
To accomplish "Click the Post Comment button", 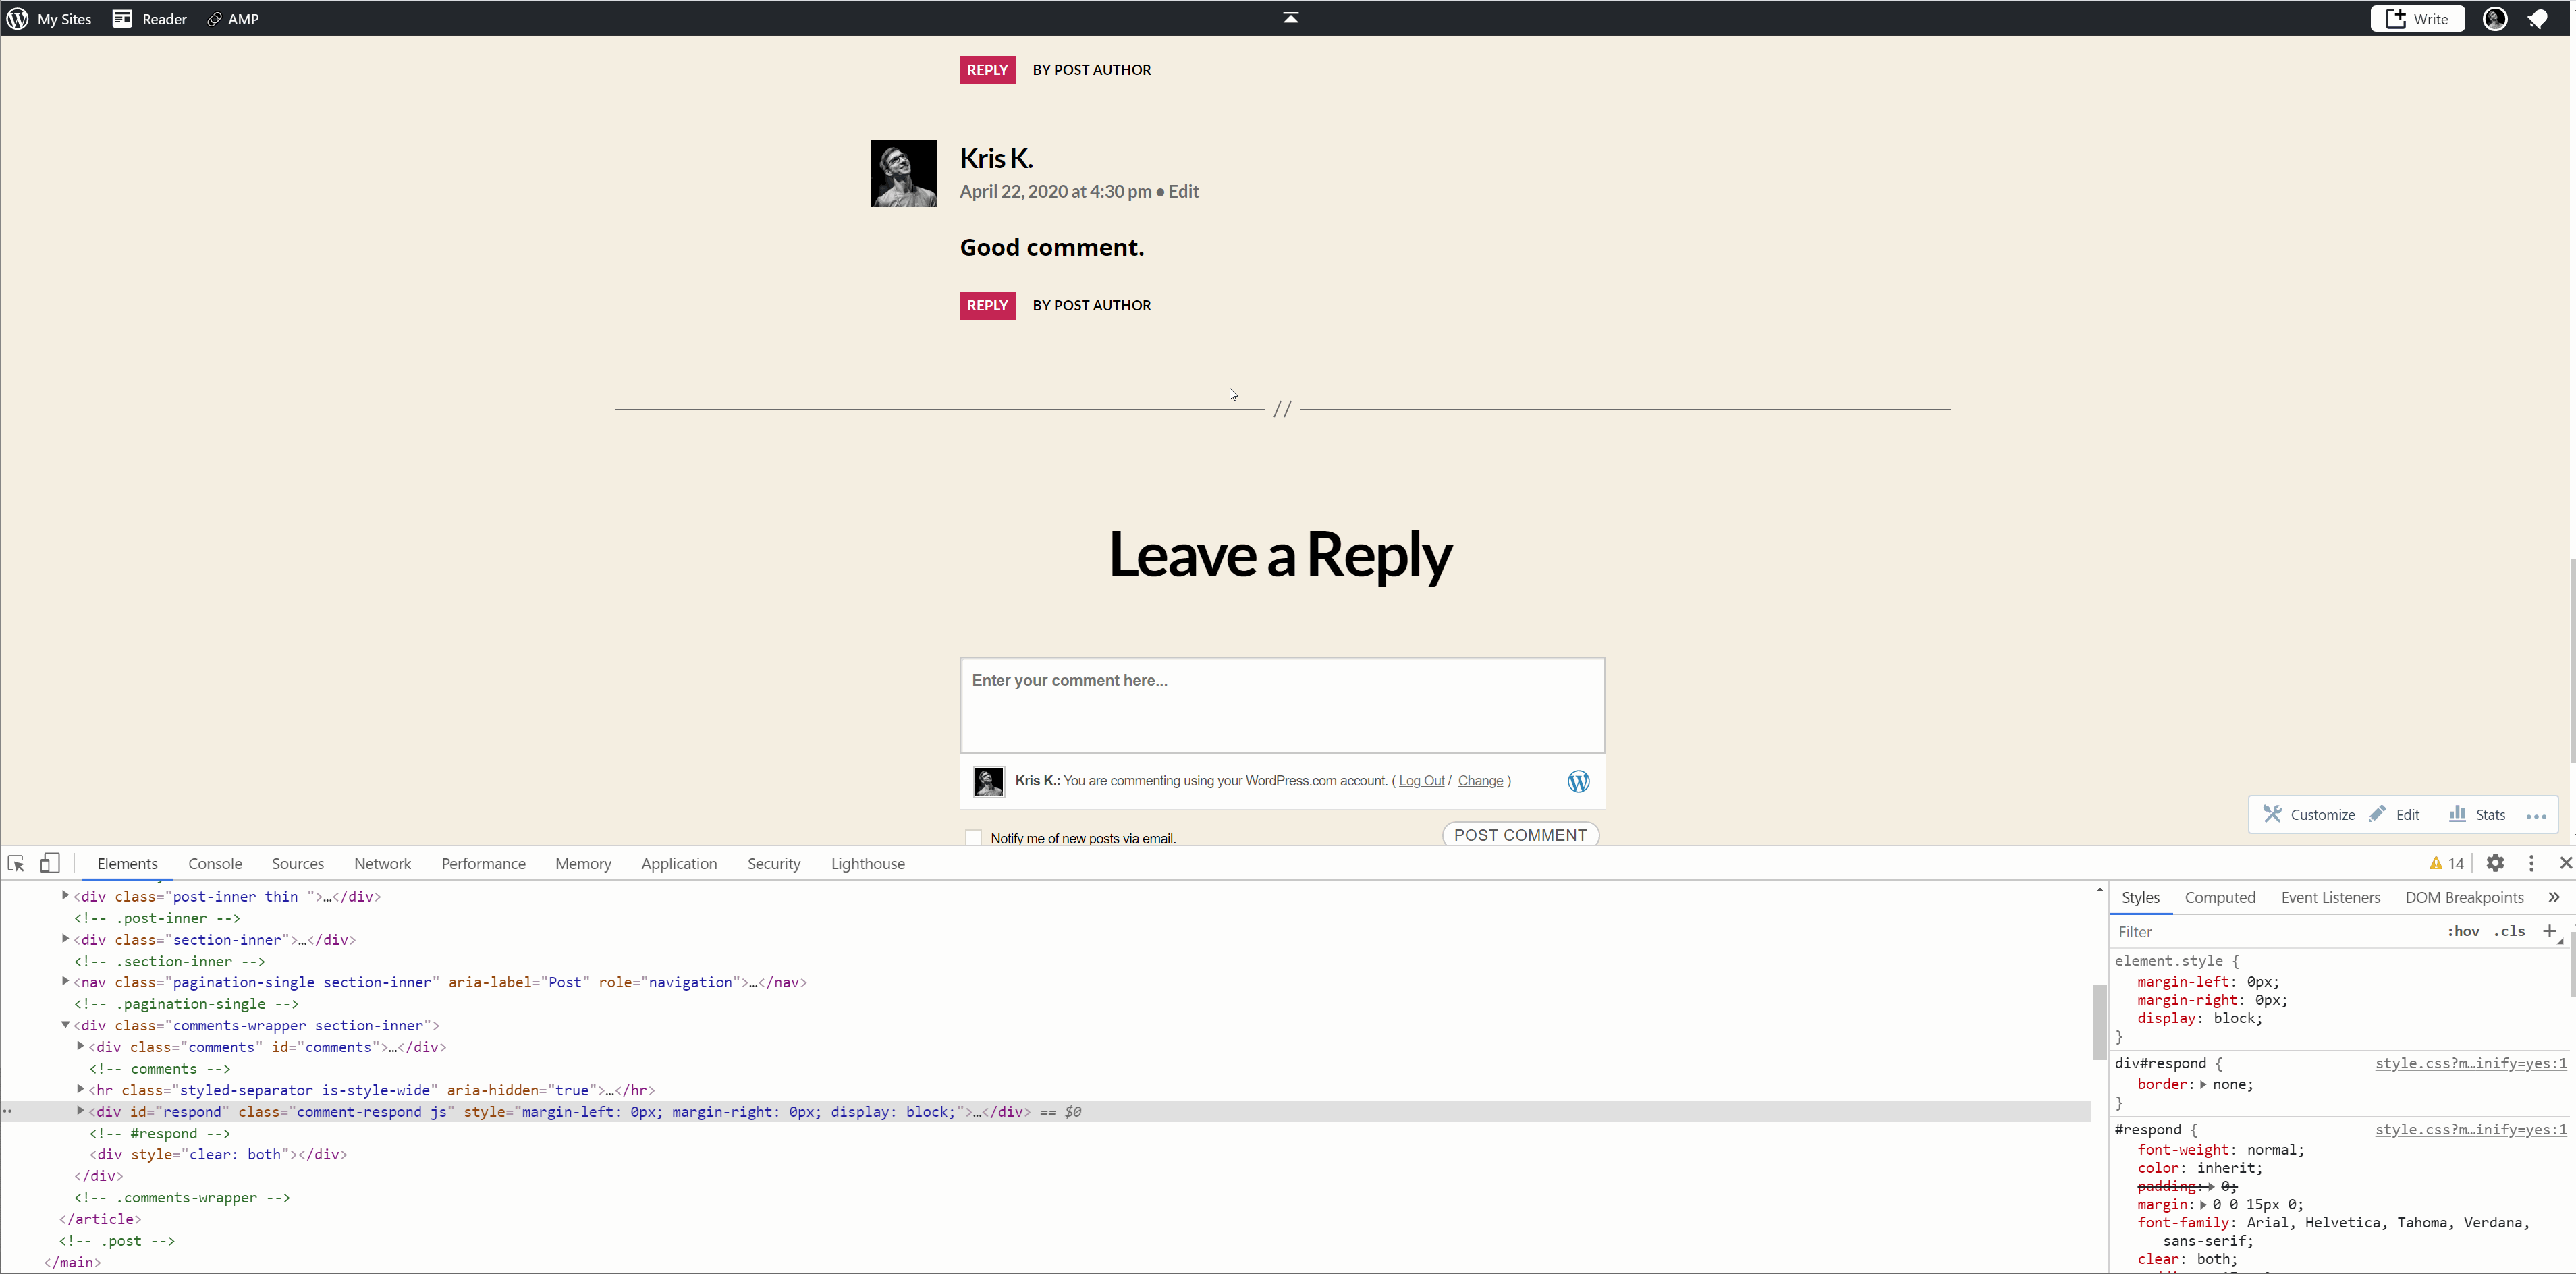I will [1521, 834].
